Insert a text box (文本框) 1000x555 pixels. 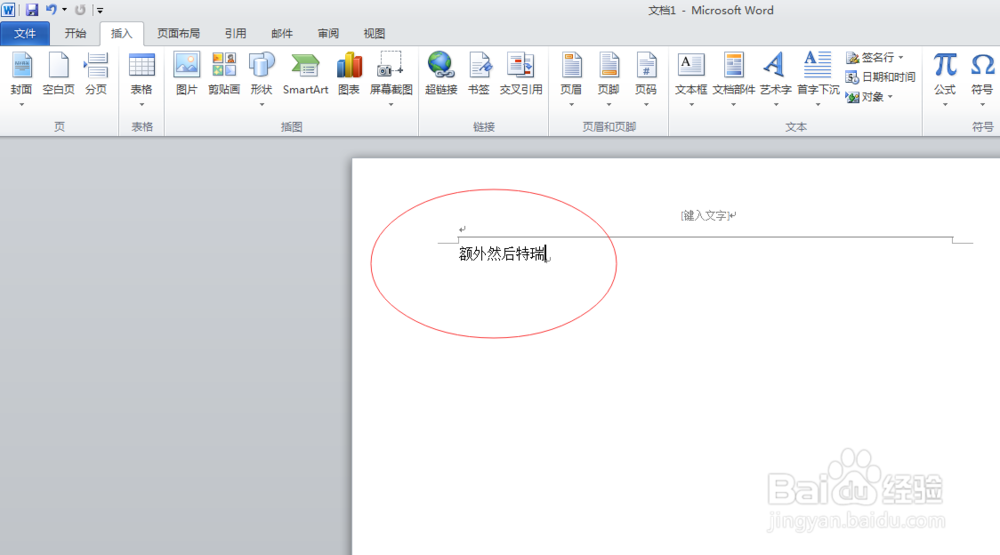[x=691, y=73]
